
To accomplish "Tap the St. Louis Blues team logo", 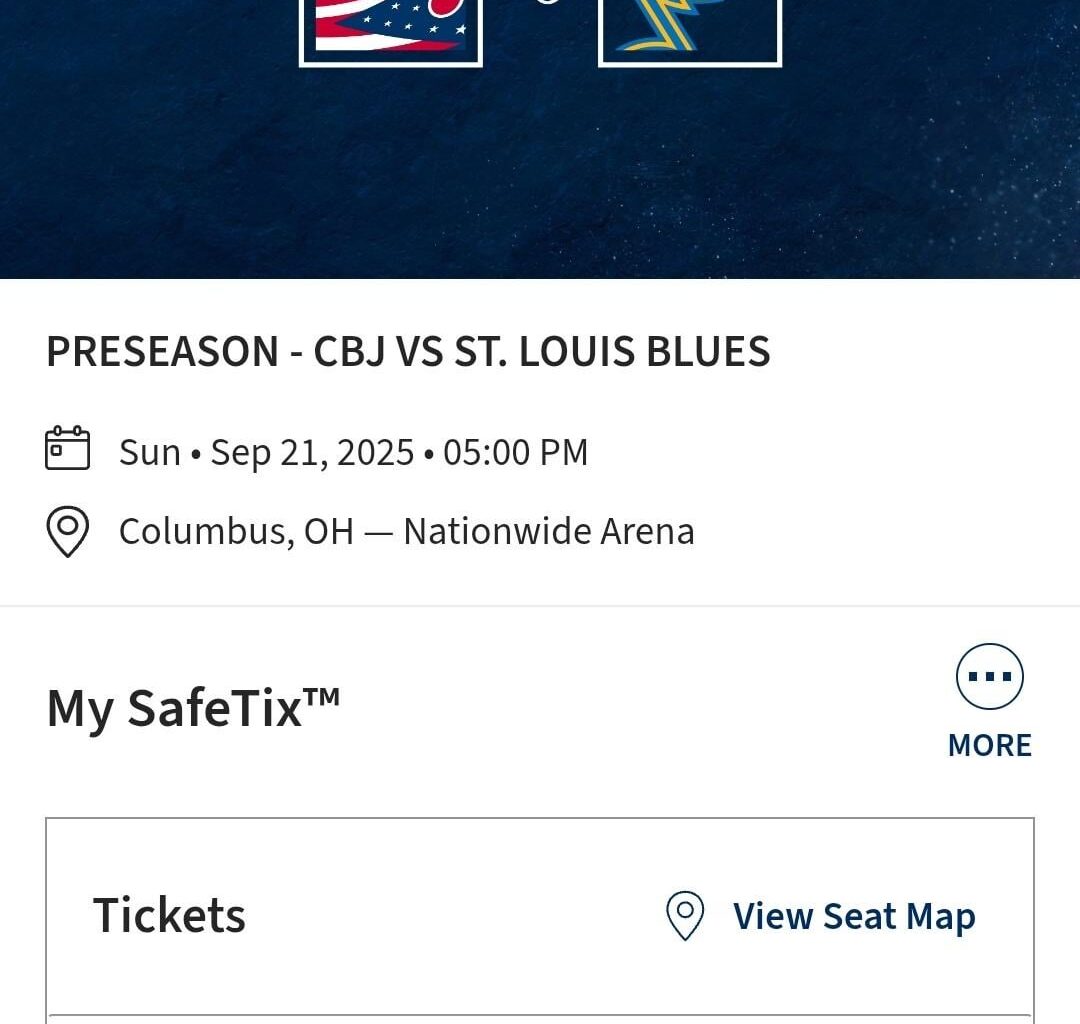I will tap(690, 30).
